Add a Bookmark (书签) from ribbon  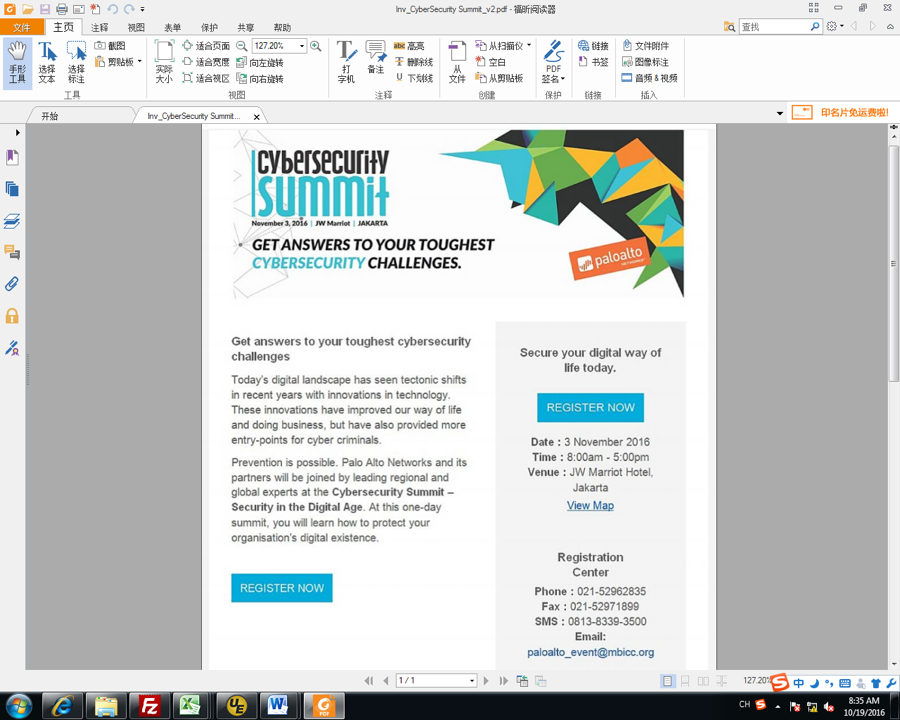593,61
